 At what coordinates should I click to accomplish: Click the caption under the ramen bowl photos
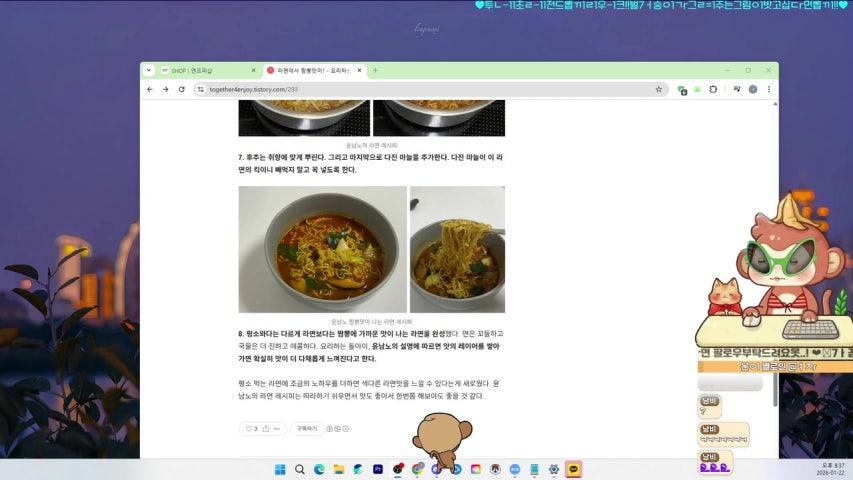click(372, 322)
